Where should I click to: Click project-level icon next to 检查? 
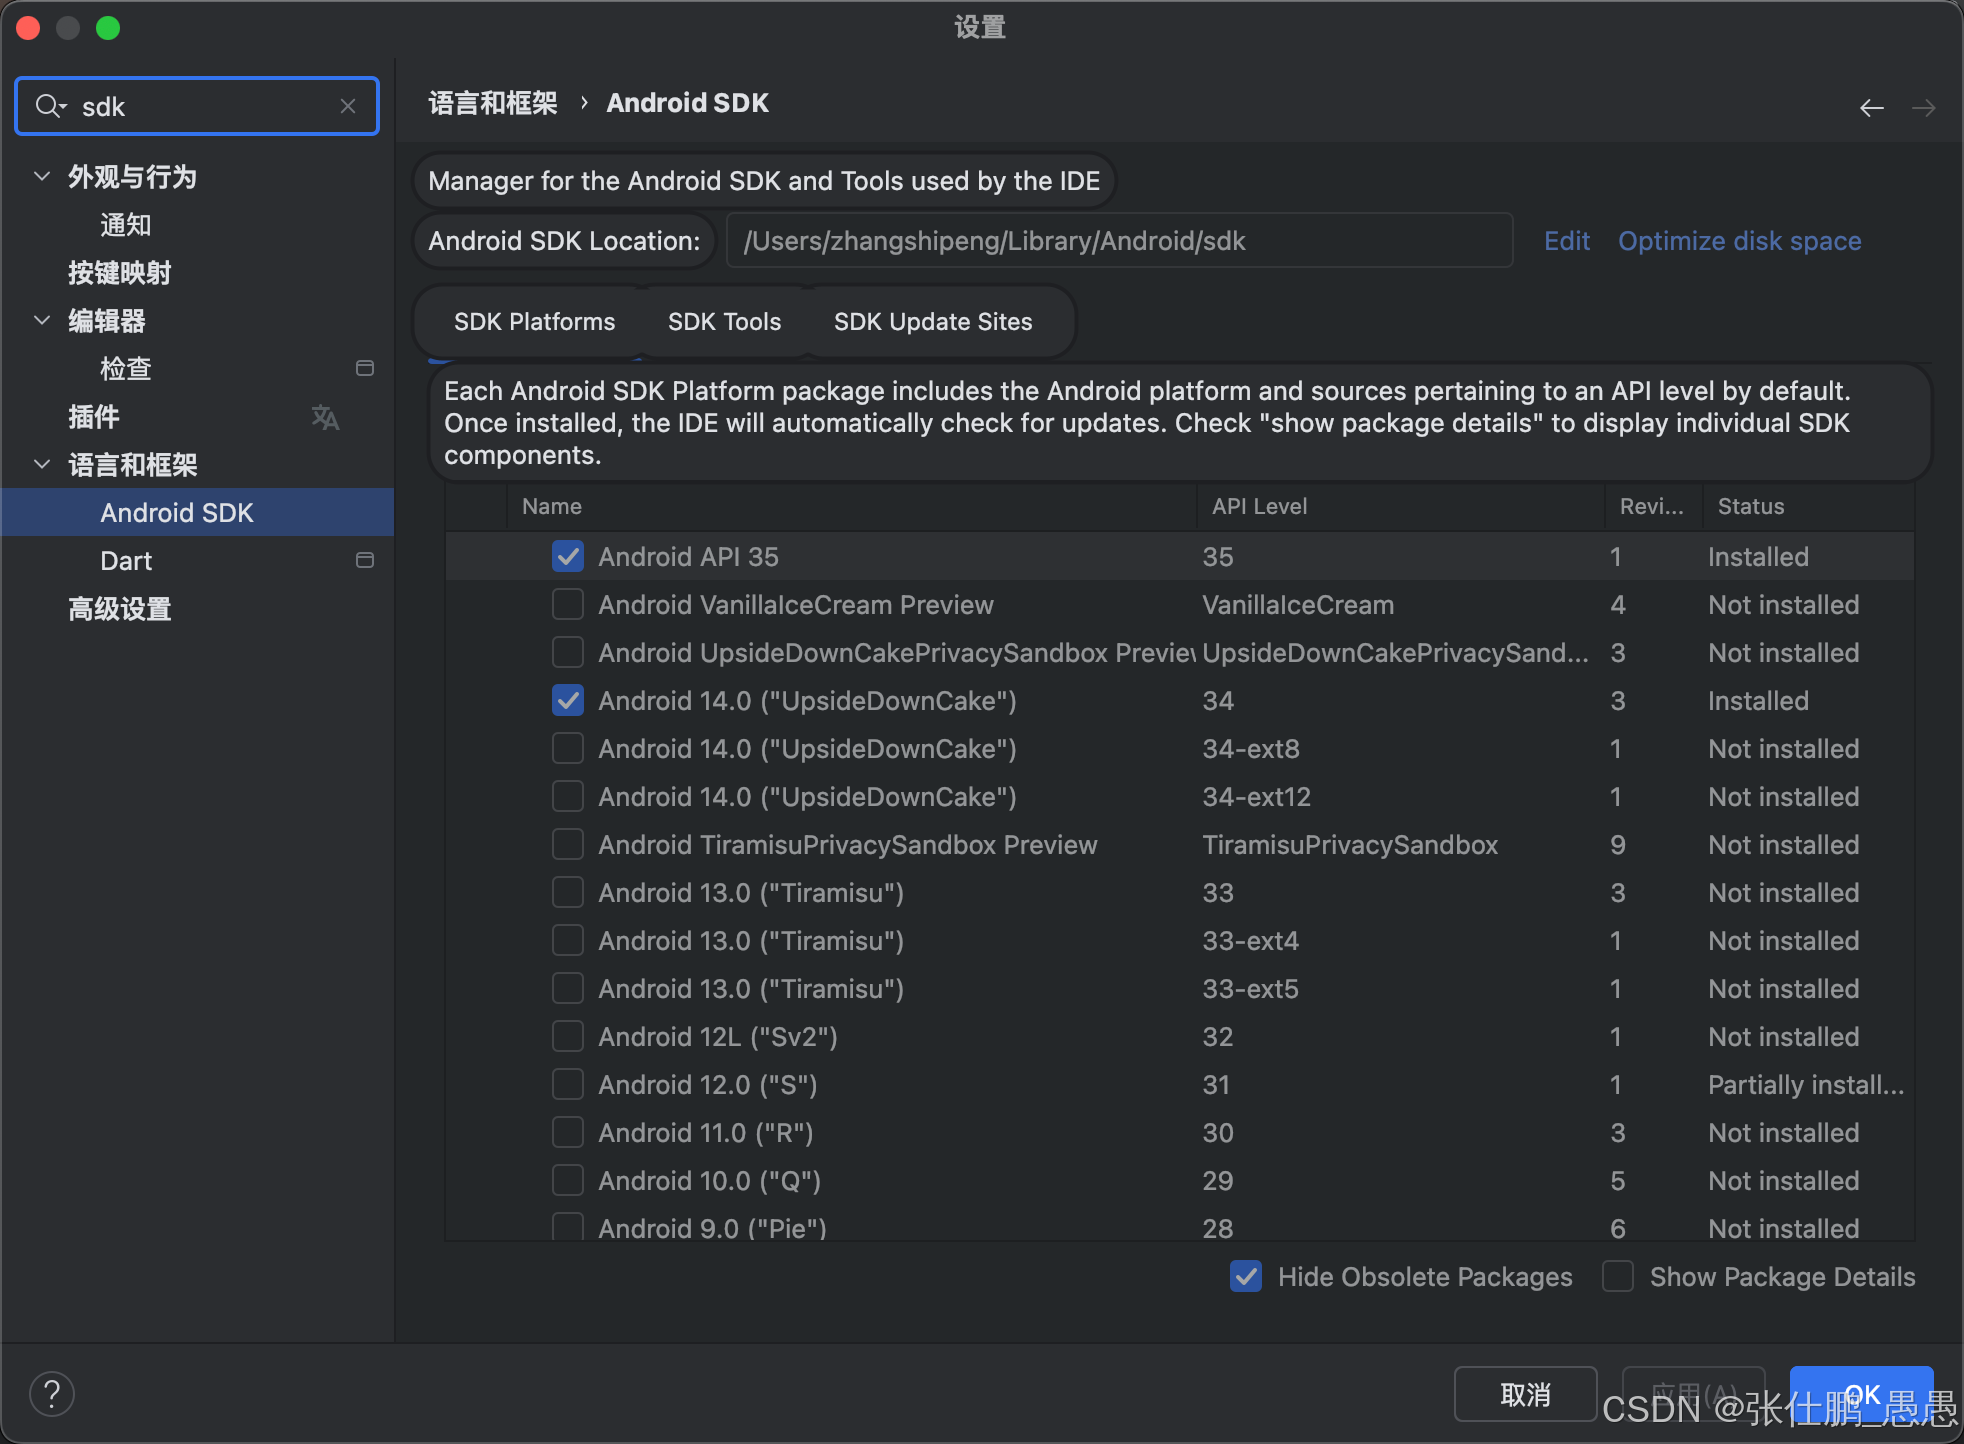(365, 369)
